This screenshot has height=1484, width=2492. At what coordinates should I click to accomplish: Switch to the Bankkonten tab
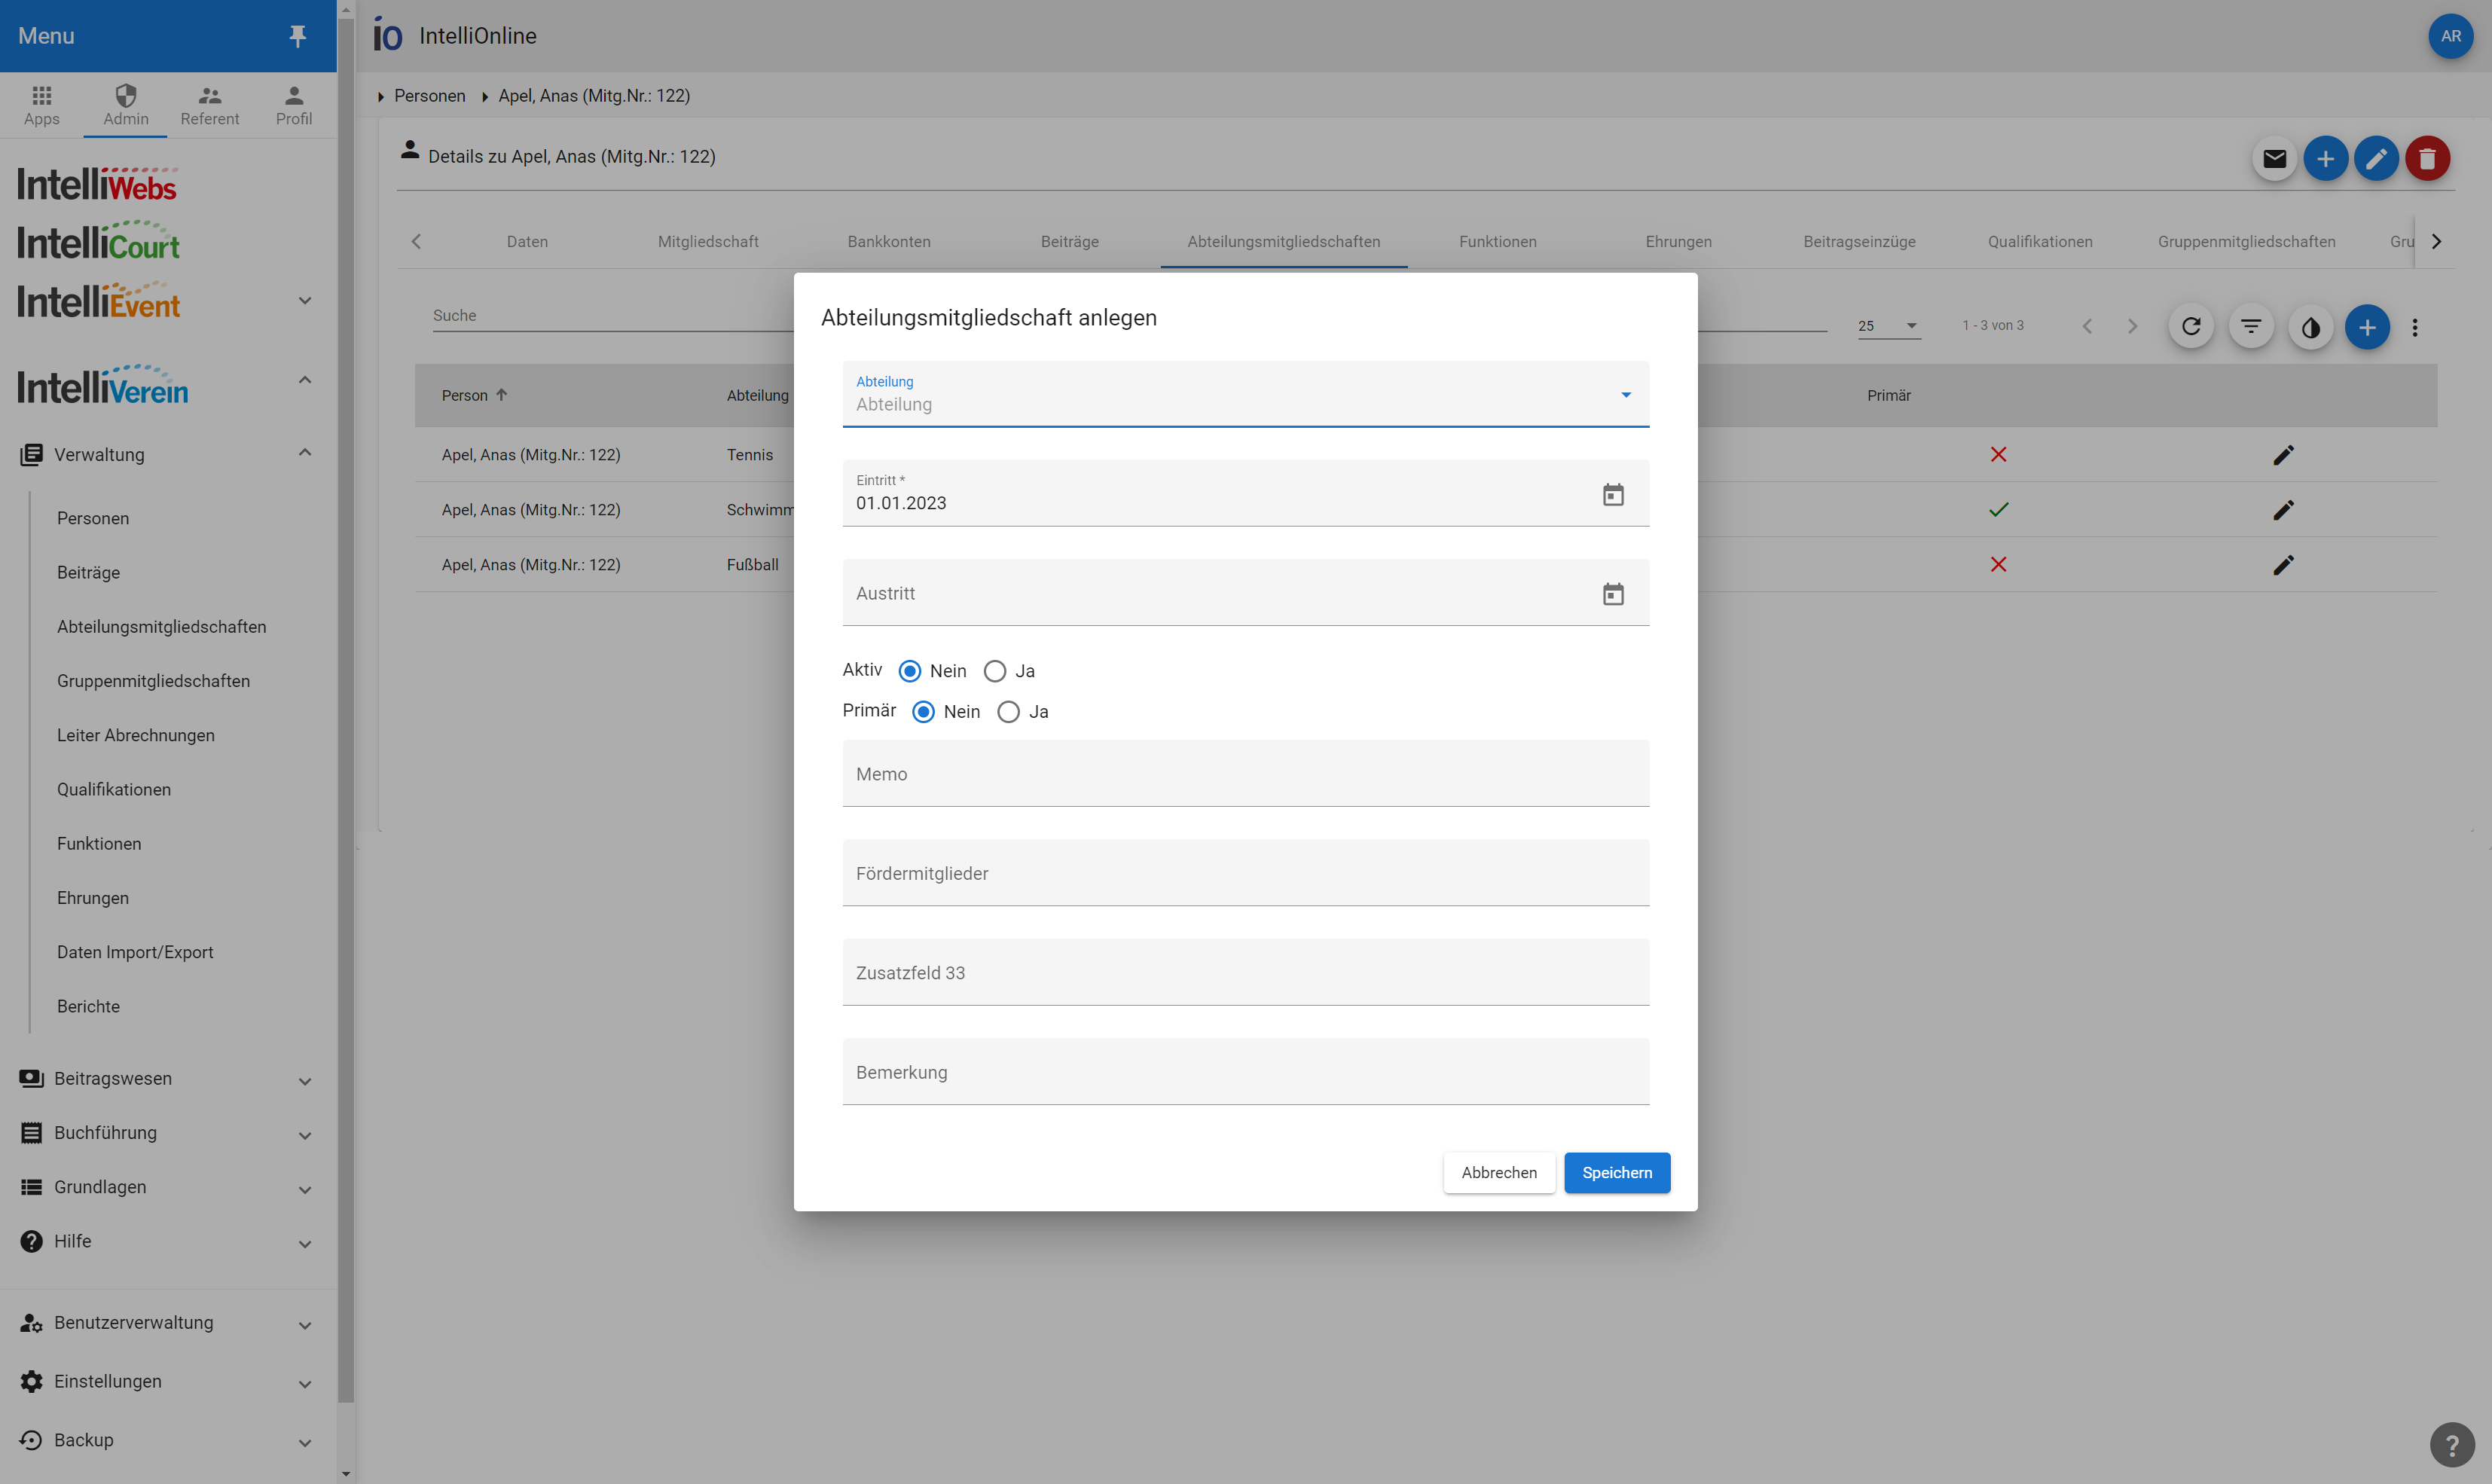(888, 241)
